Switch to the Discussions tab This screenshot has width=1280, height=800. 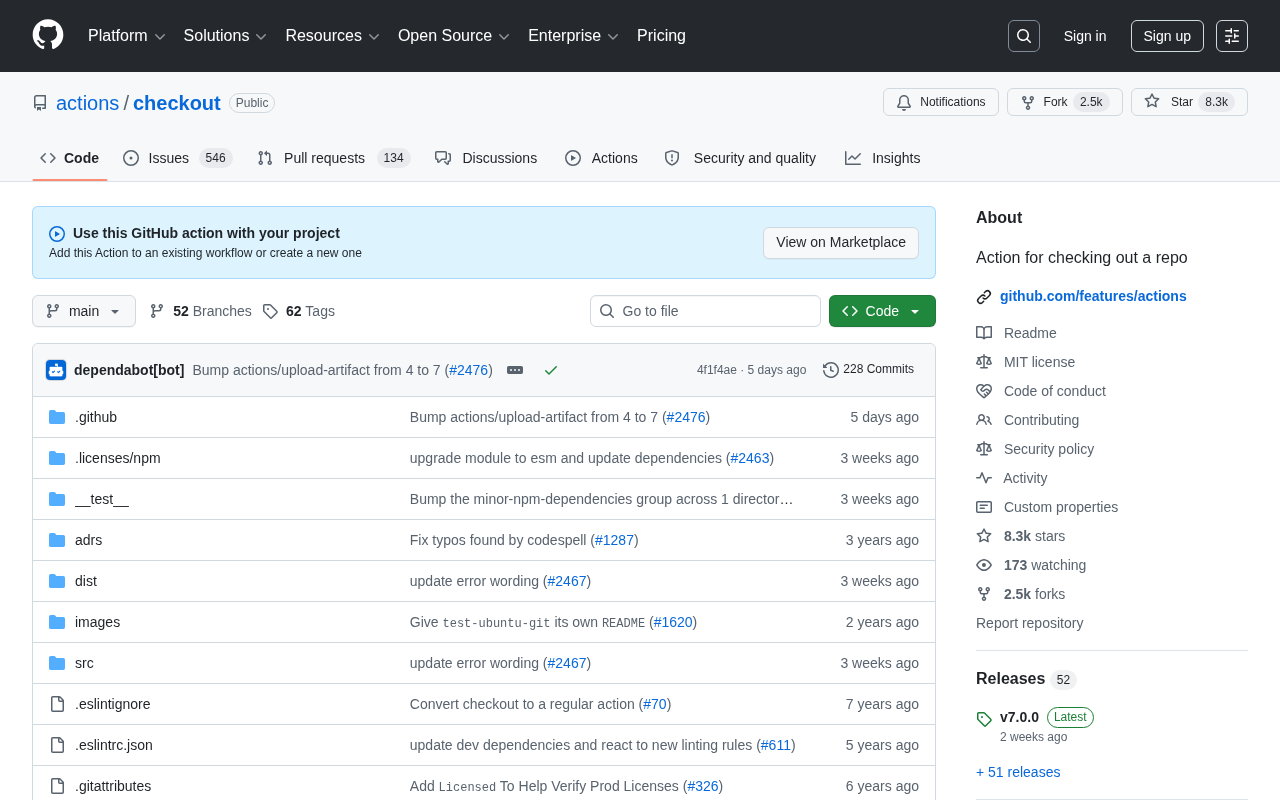486,158
